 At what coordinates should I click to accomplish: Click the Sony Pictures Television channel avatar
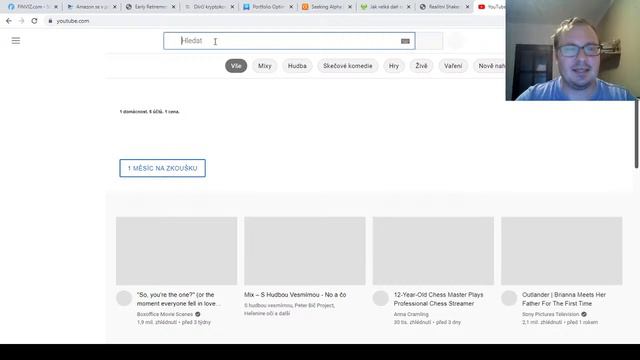(x=509, y=298)
